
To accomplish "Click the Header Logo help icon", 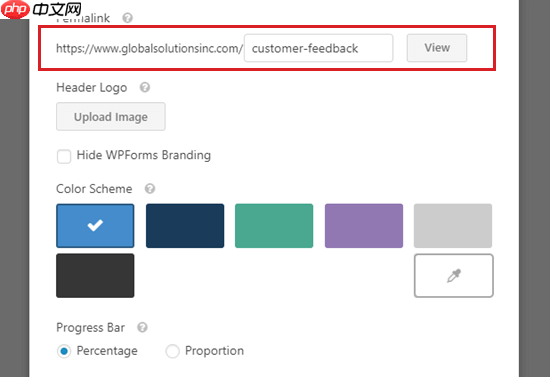I will [145, 87].
